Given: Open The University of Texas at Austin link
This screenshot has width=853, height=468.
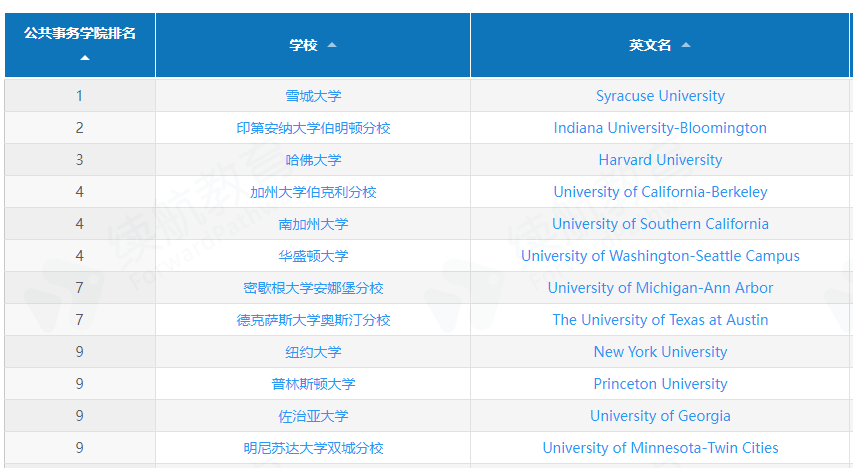Looking at the screenshot, I should [x=660, y=320].
